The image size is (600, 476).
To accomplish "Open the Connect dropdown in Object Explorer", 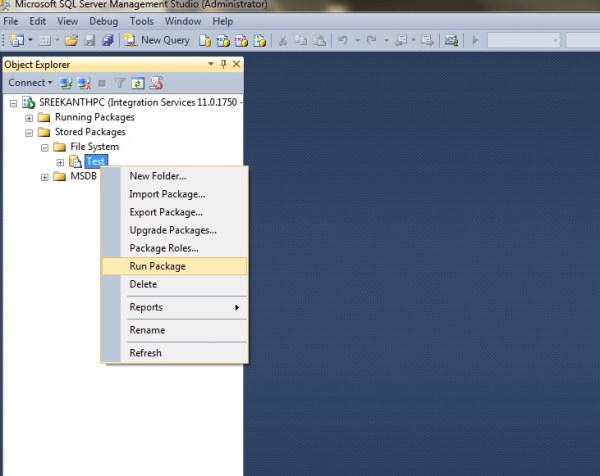I will 30,82.
